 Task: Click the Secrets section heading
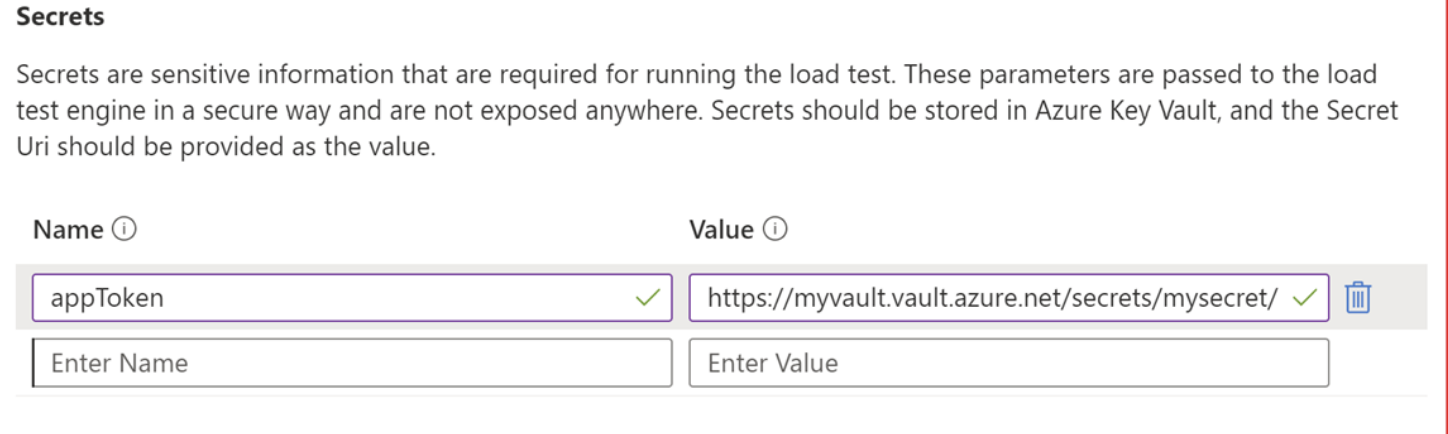pos(61,17)
